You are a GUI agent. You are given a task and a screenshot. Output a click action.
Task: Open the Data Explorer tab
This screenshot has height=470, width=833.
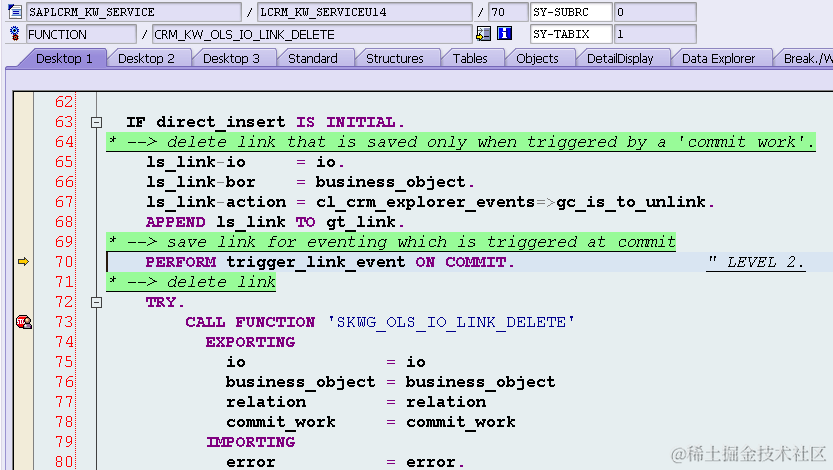tap(718, 58)
